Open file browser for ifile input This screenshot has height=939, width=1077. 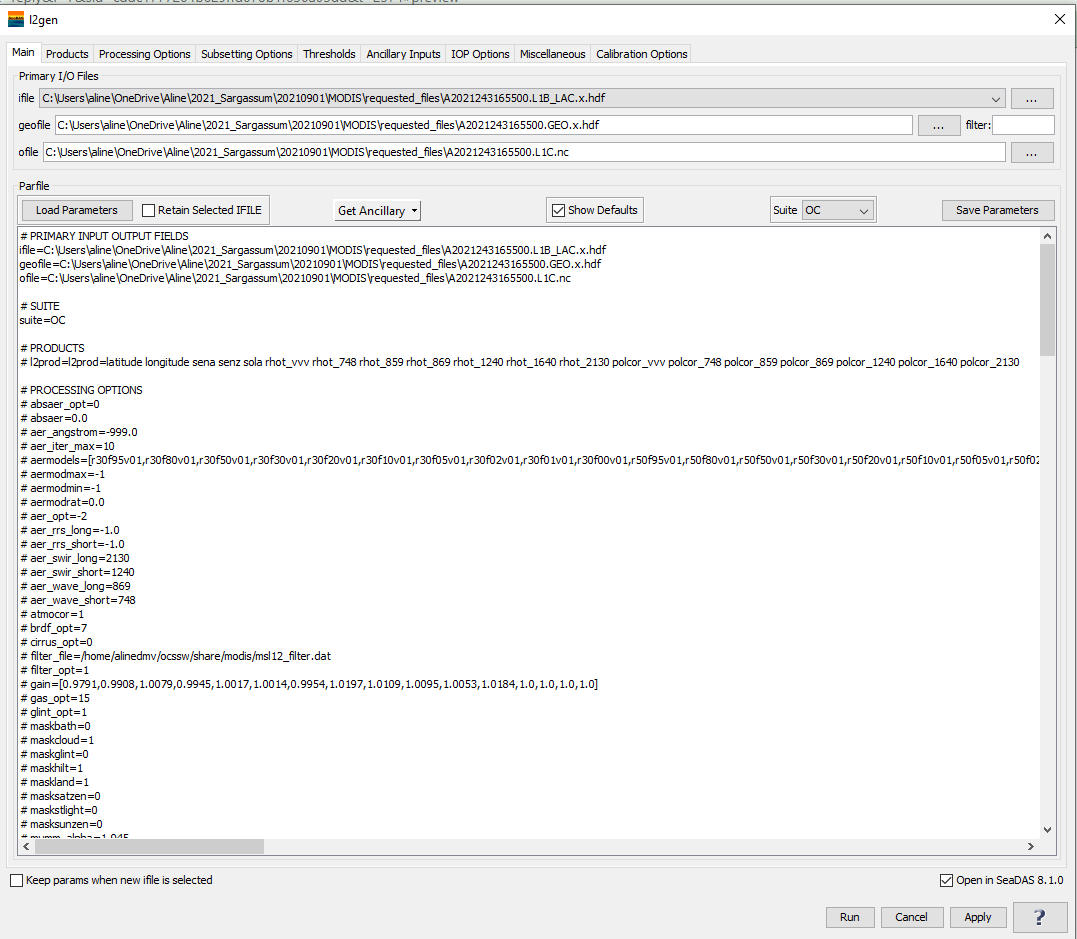pyautogui.click(x=1031, y=98)
